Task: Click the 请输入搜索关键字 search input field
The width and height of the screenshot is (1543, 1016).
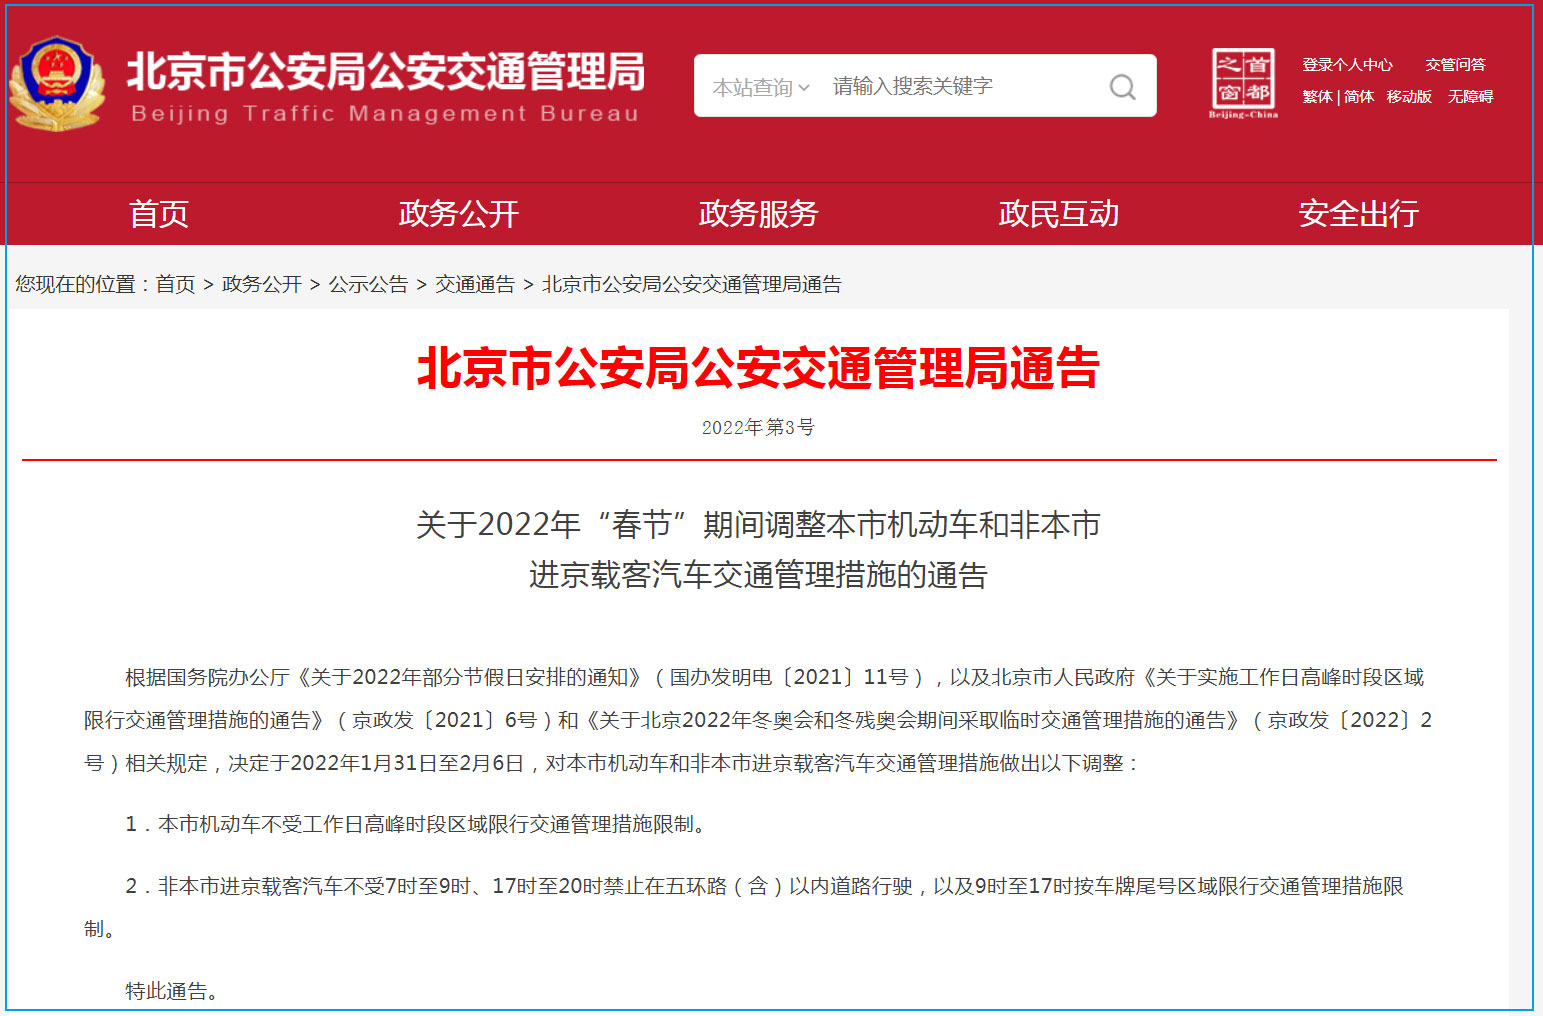Action: point(960,87)
